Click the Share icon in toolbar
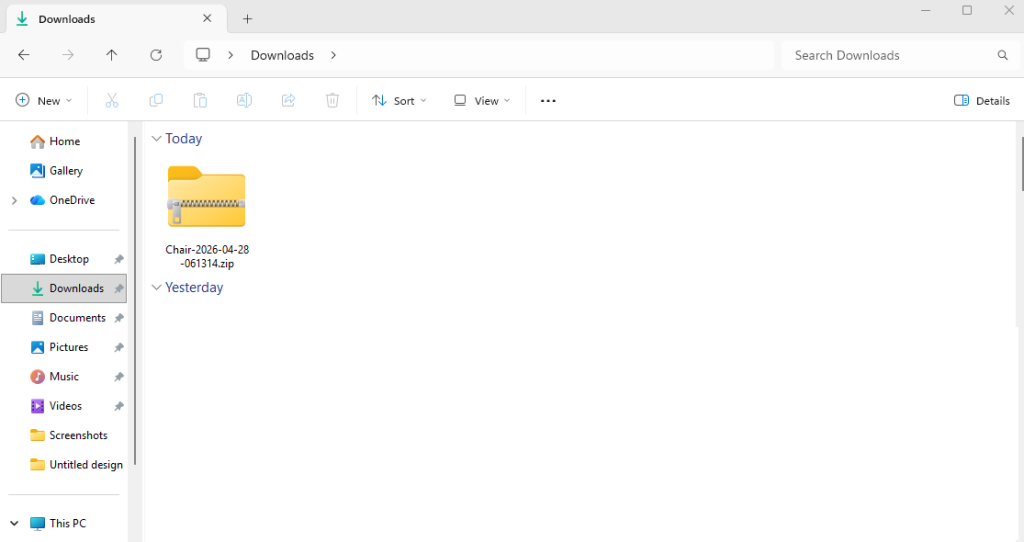Viewport: 1024px width, 542px height. point(289,101)
